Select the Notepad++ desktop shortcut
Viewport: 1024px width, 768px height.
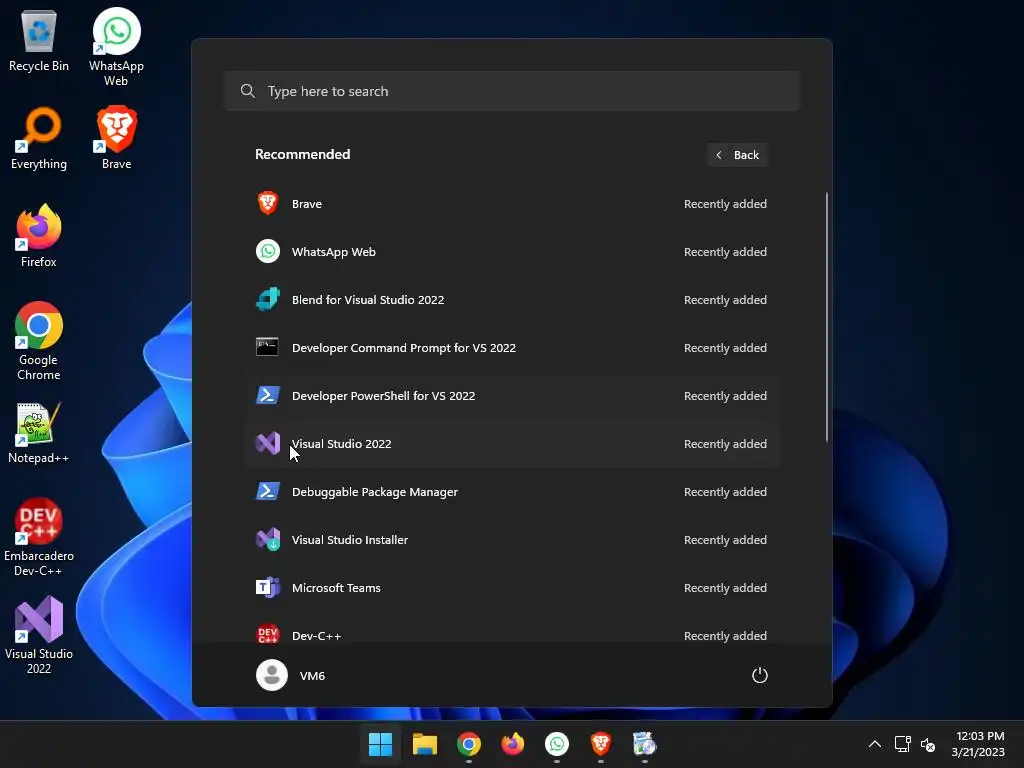39,433
